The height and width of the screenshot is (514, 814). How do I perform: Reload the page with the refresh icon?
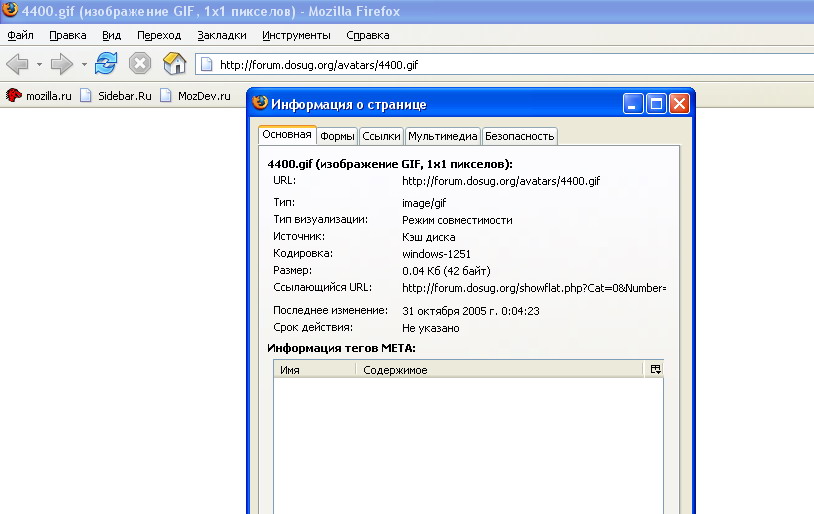tap(106, 64)
